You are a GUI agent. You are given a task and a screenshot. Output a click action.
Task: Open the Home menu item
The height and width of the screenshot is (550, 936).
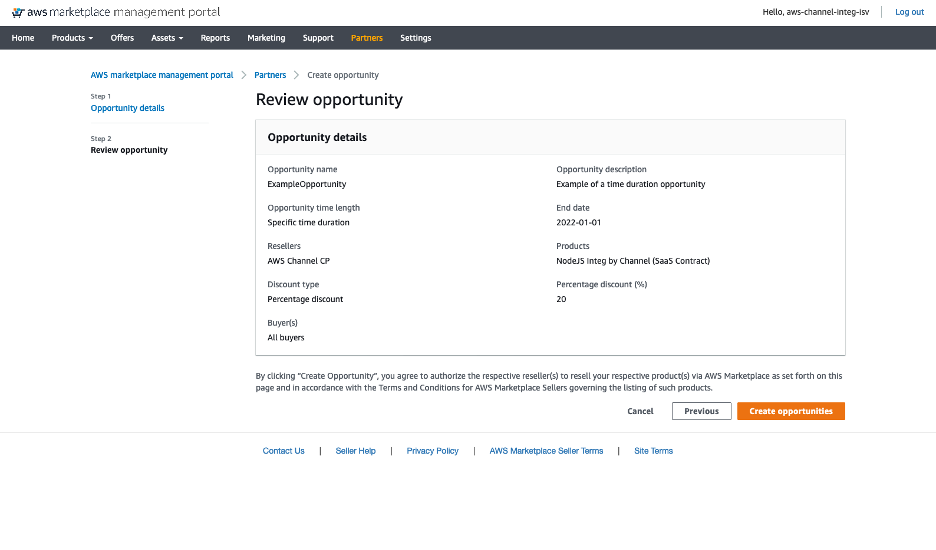pyautogui.click(x=23, y=38)
